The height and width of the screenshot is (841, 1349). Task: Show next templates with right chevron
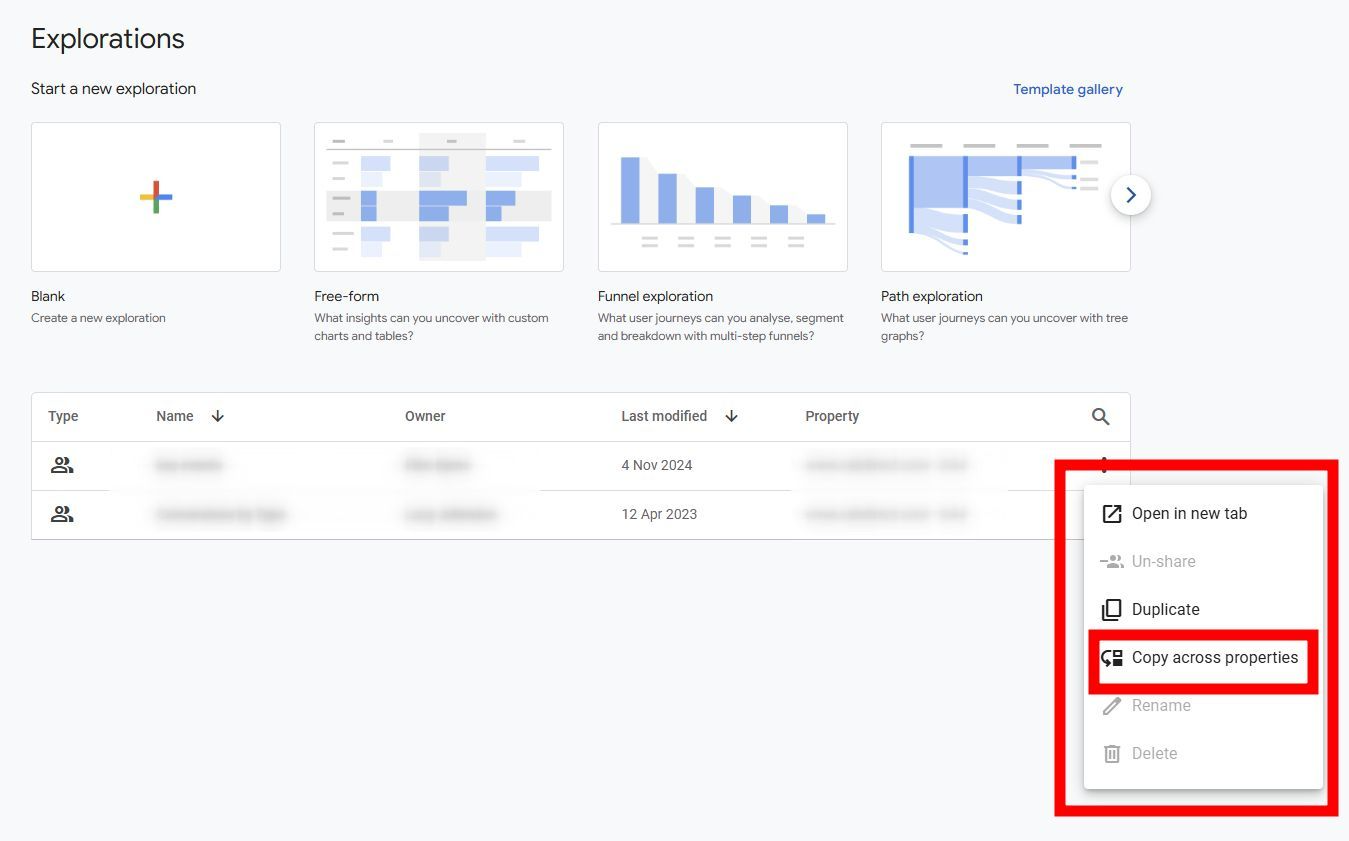click(1131, 196)
